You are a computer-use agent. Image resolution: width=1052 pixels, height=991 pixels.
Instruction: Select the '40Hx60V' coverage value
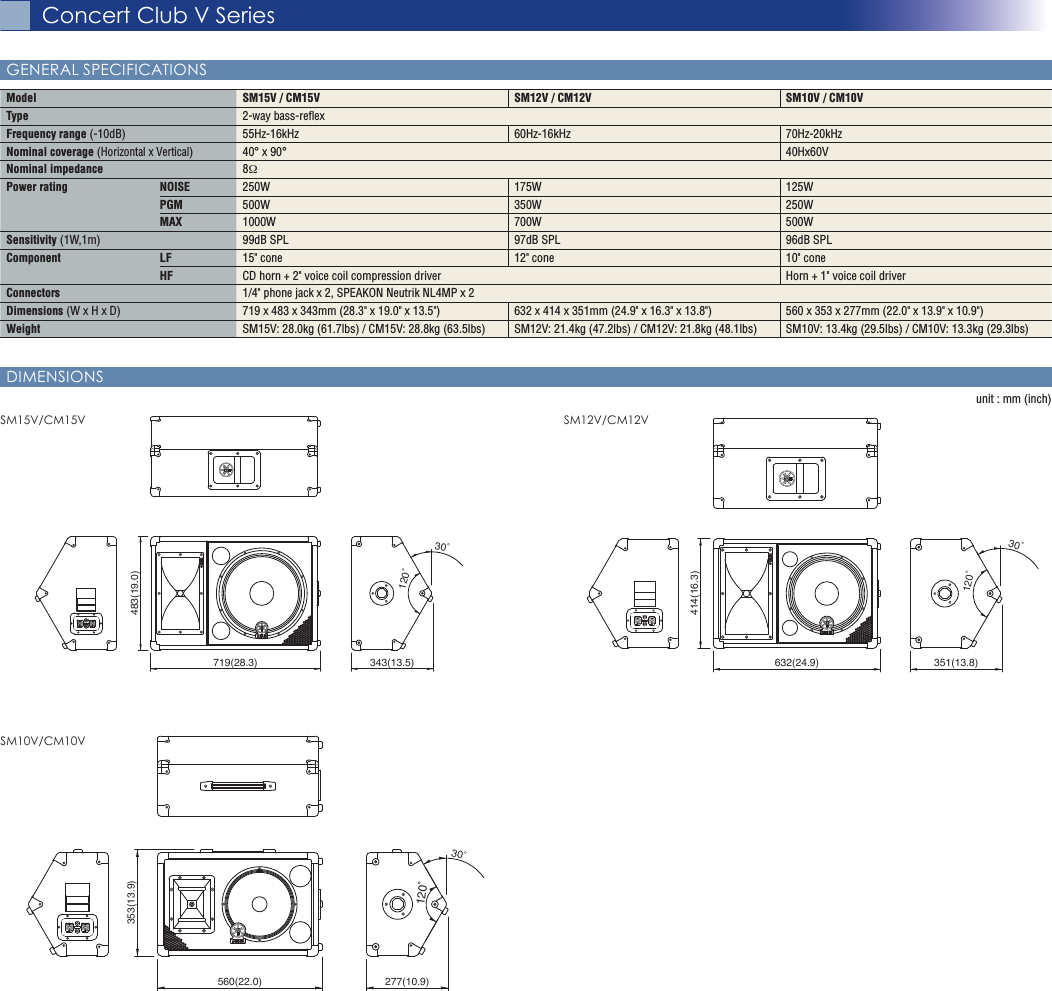coord(807,152)
